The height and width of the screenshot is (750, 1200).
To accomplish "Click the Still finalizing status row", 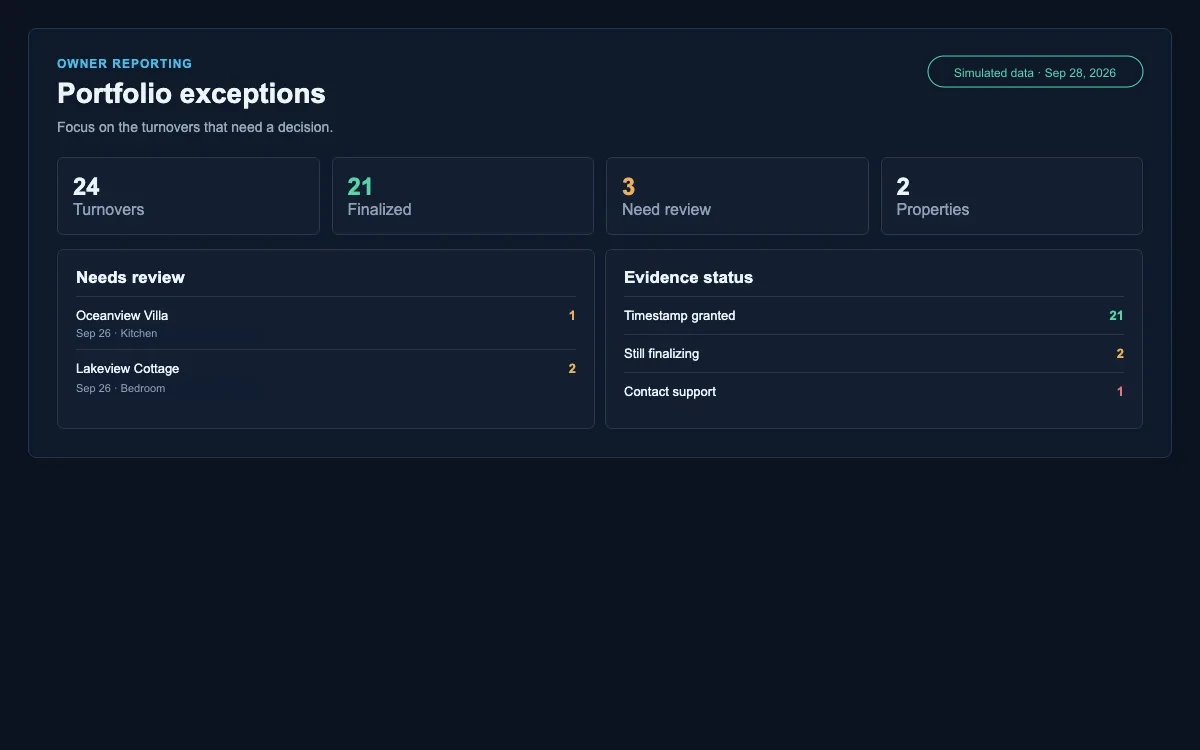I will [874, 354].
